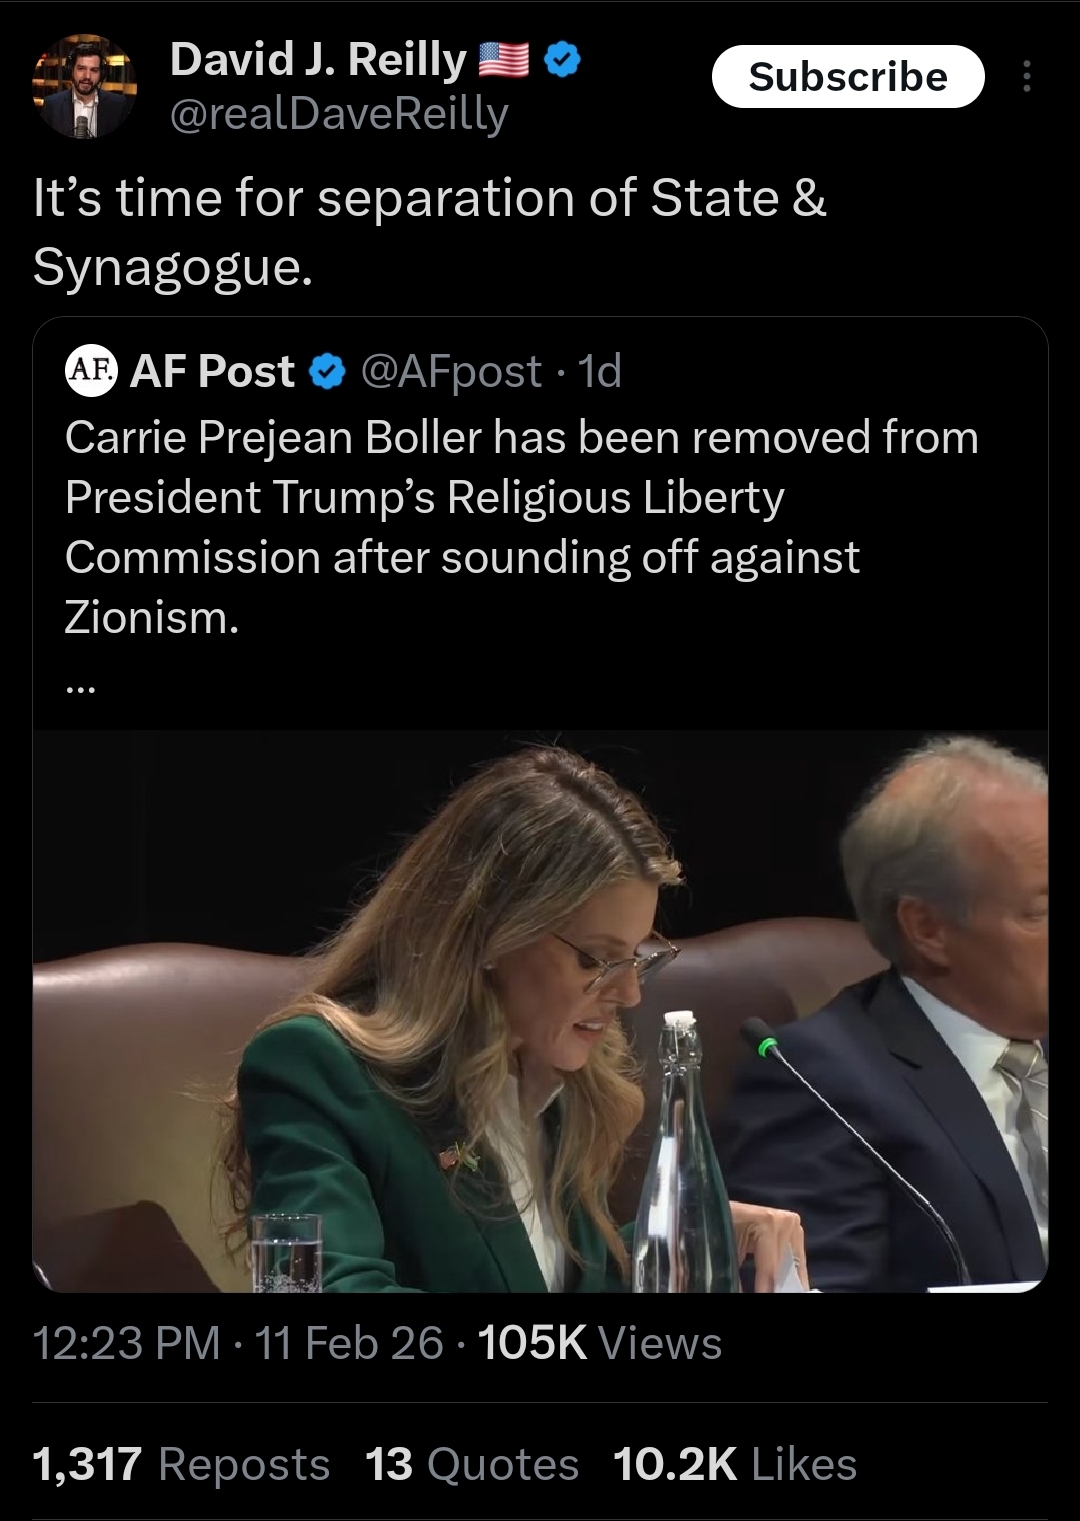
Task: Click the blue verified badge beside David J. Reilly
Action: 563,61
